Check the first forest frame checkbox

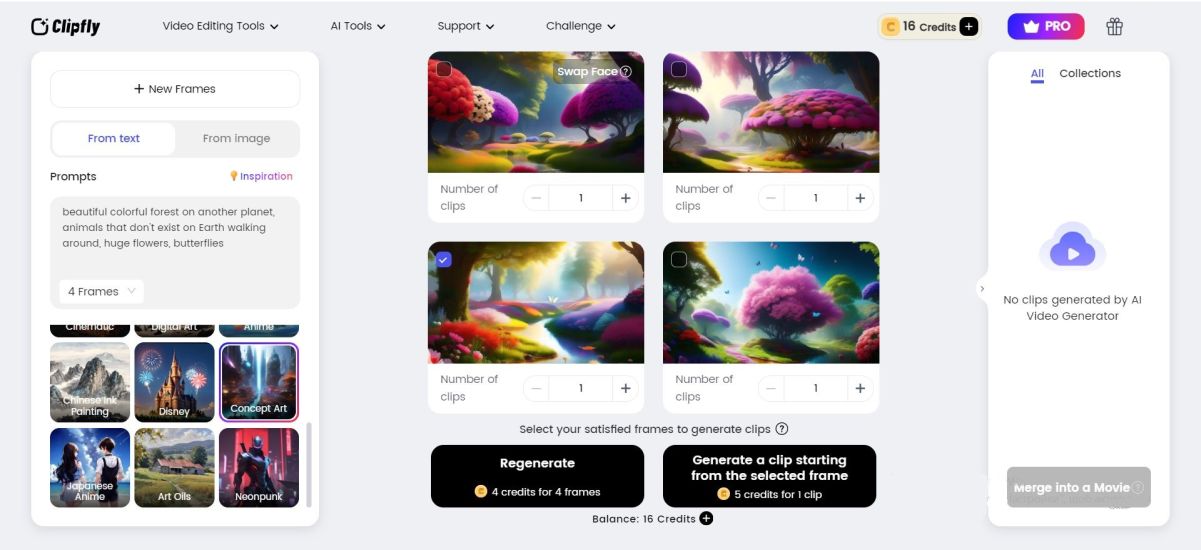tap(444, 69)
